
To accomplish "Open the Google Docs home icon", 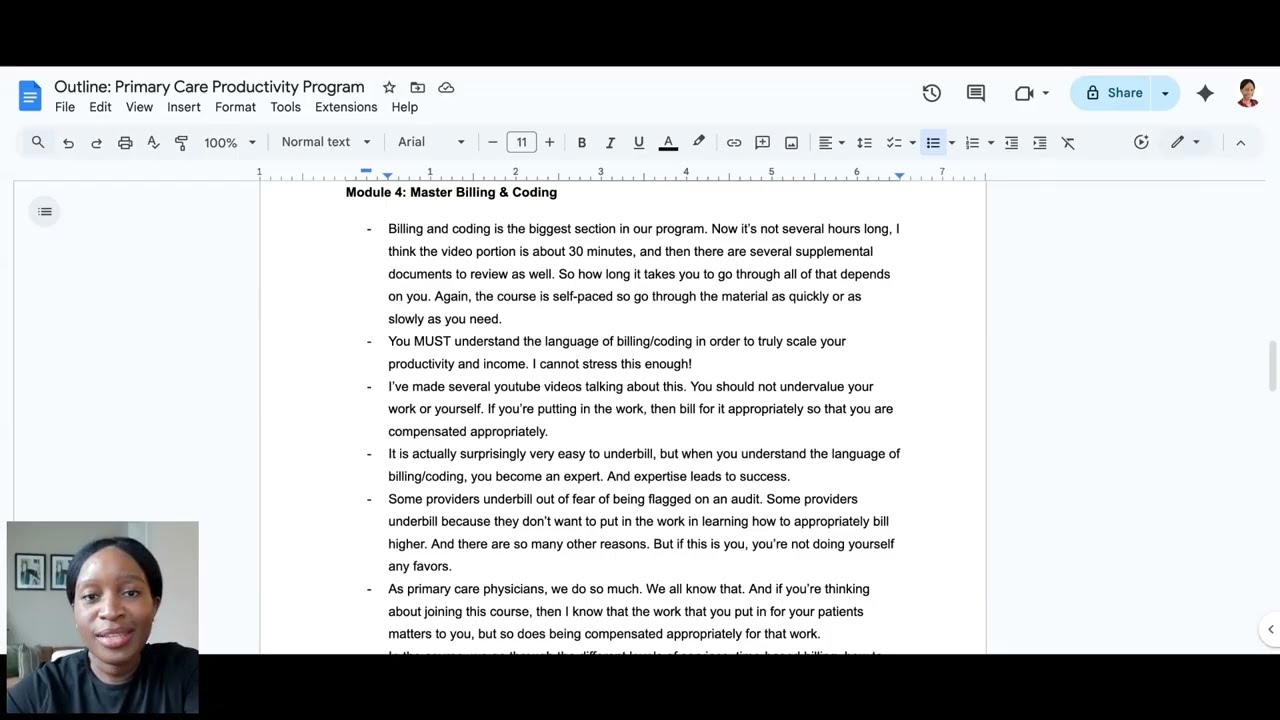I will pos(30,95).
